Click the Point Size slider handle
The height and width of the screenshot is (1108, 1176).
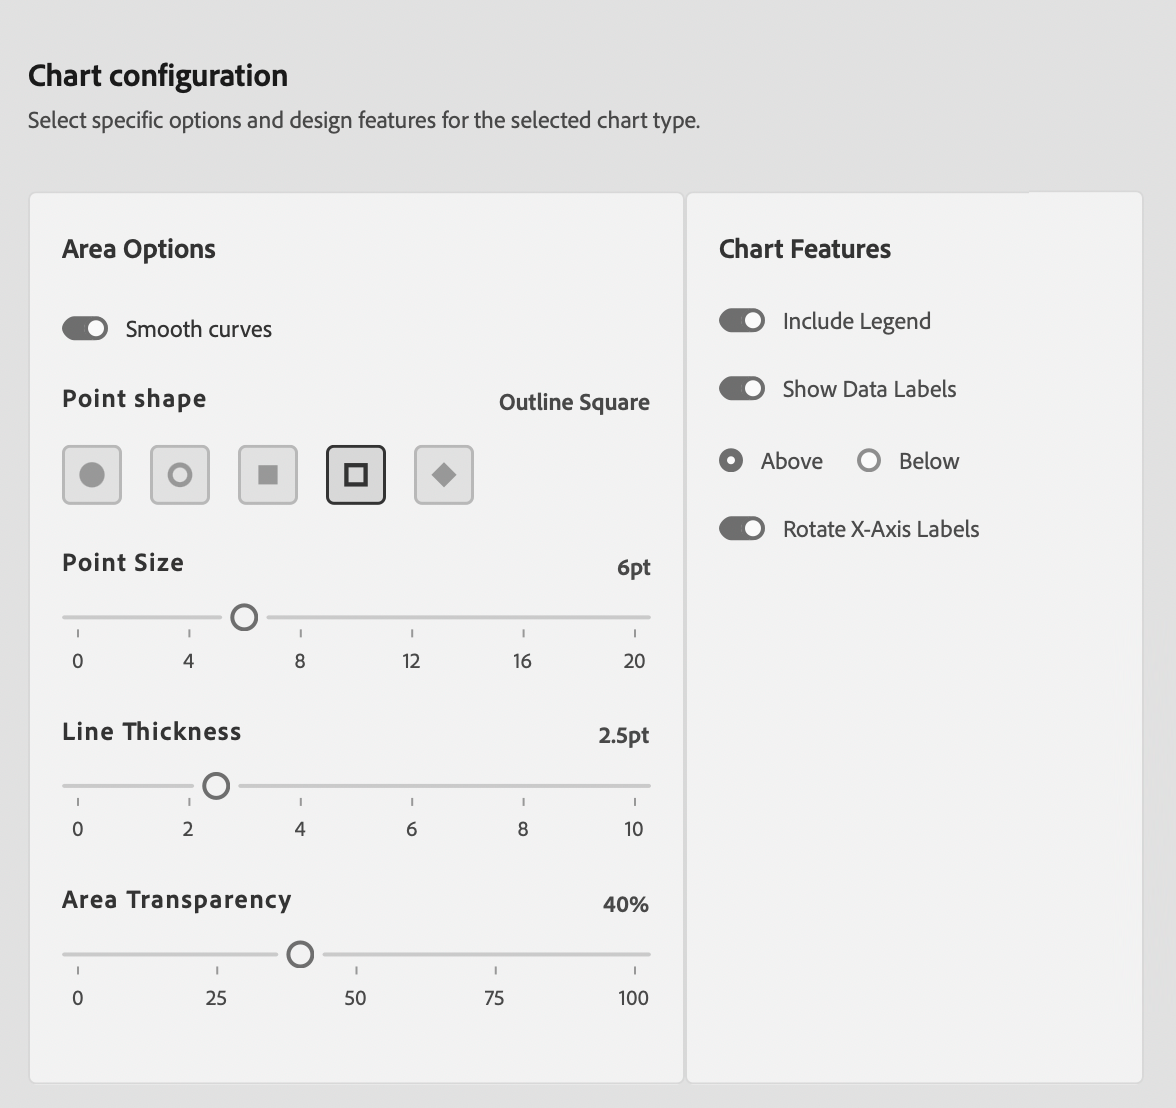(244, 617)
